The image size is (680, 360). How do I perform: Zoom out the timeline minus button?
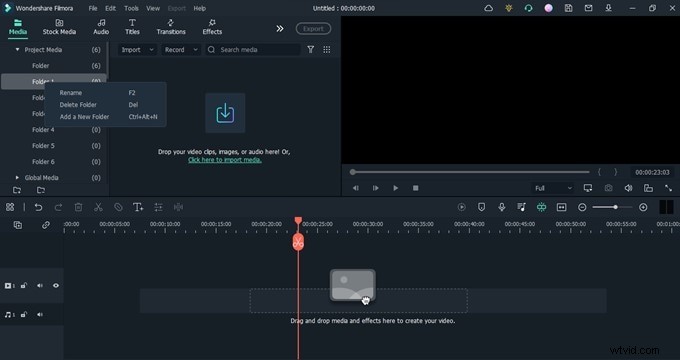click(x=582, y=207)
